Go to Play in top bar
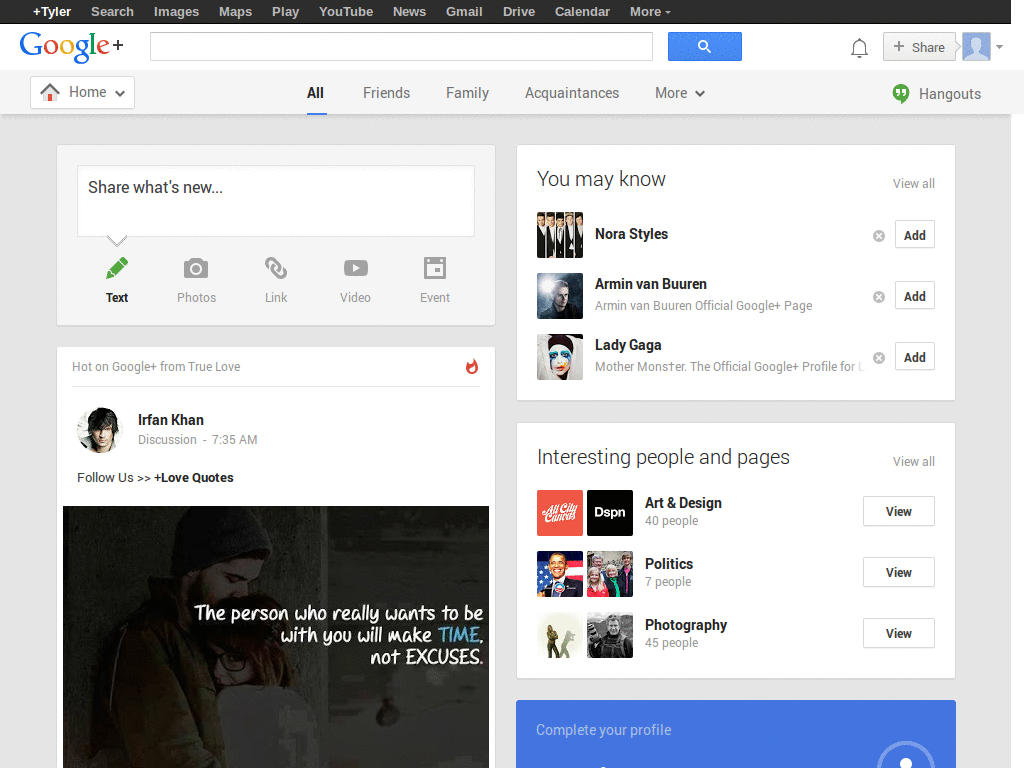Screen dimensions: 1024x768 (285, 12)
